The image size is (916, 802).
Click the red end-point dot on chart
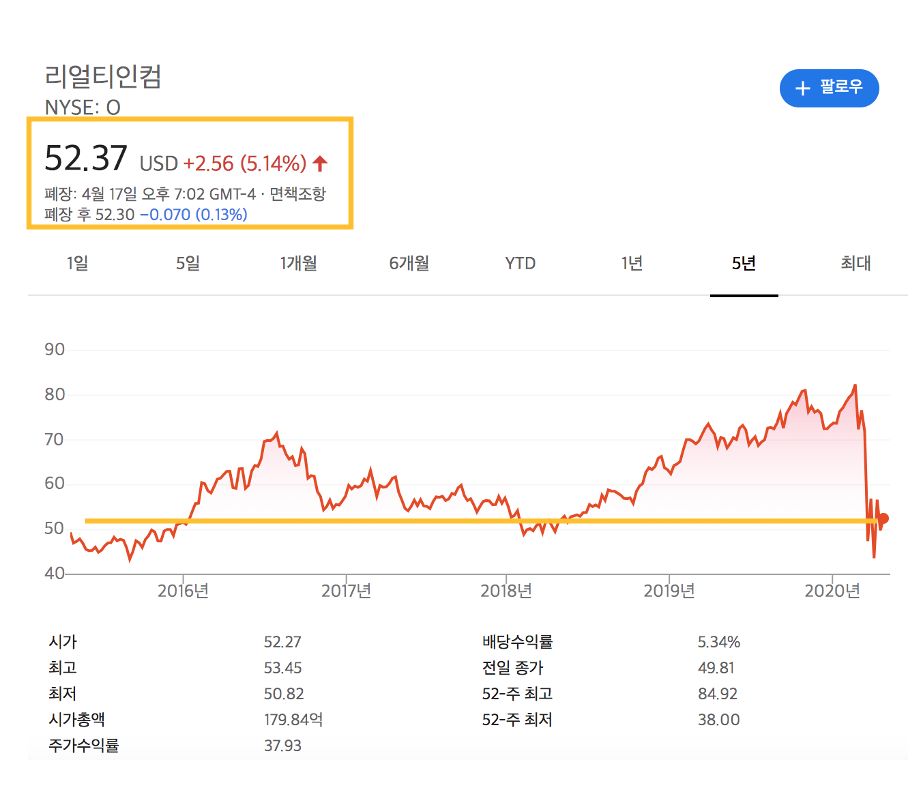[x=883, y=518]
